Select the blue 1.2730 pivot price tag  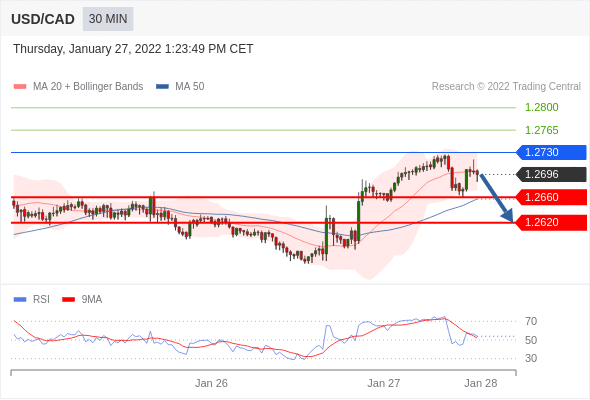click(551, 152)
